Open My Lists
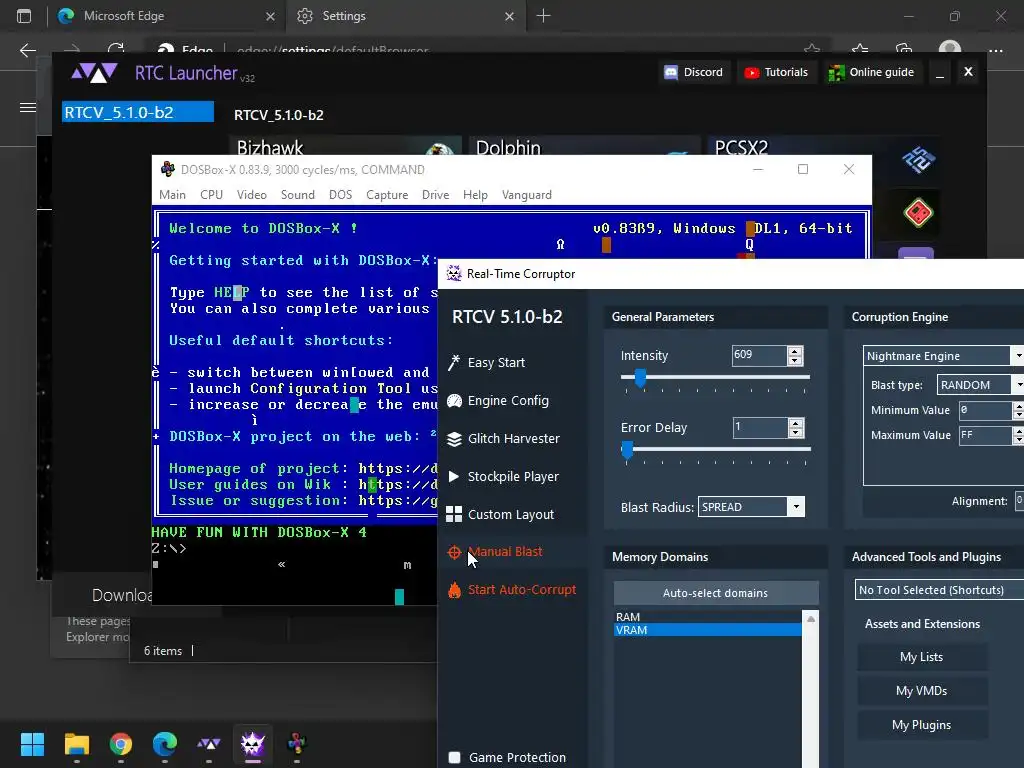Image resolution: width=1024 pixels, height=768 pixels. click(921, 657)
